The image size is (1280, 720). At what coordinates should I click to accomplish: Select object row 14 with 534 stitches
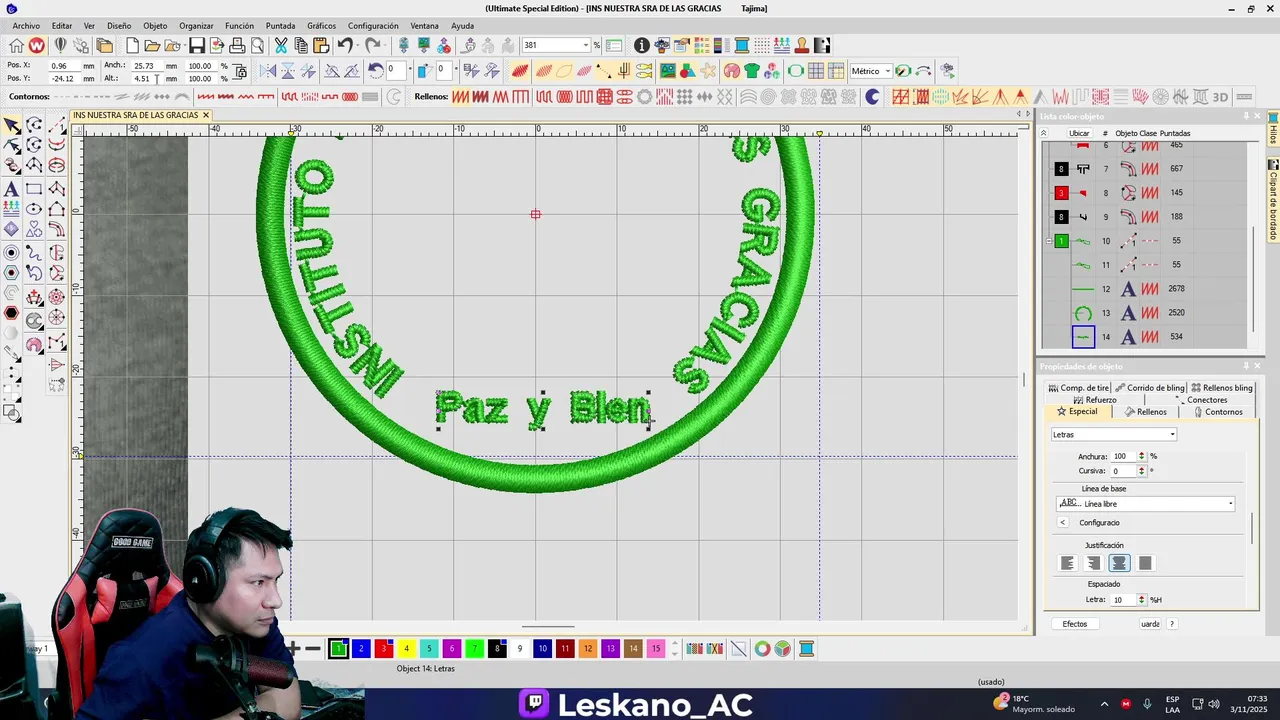pyautogui.click(x=1145, y=337)
